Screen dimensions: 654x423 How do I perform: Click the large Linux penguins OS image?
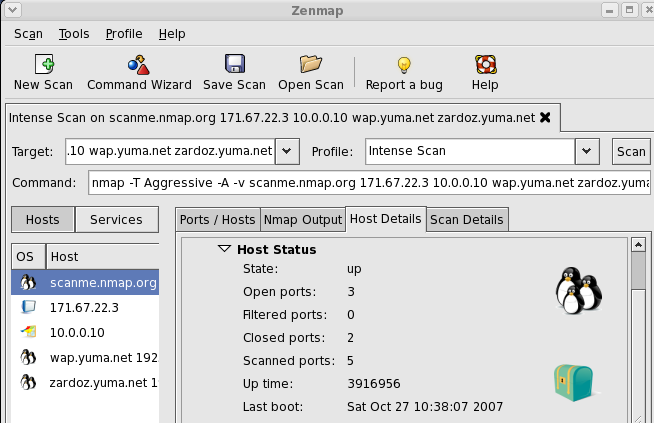(x=579, y=290)
